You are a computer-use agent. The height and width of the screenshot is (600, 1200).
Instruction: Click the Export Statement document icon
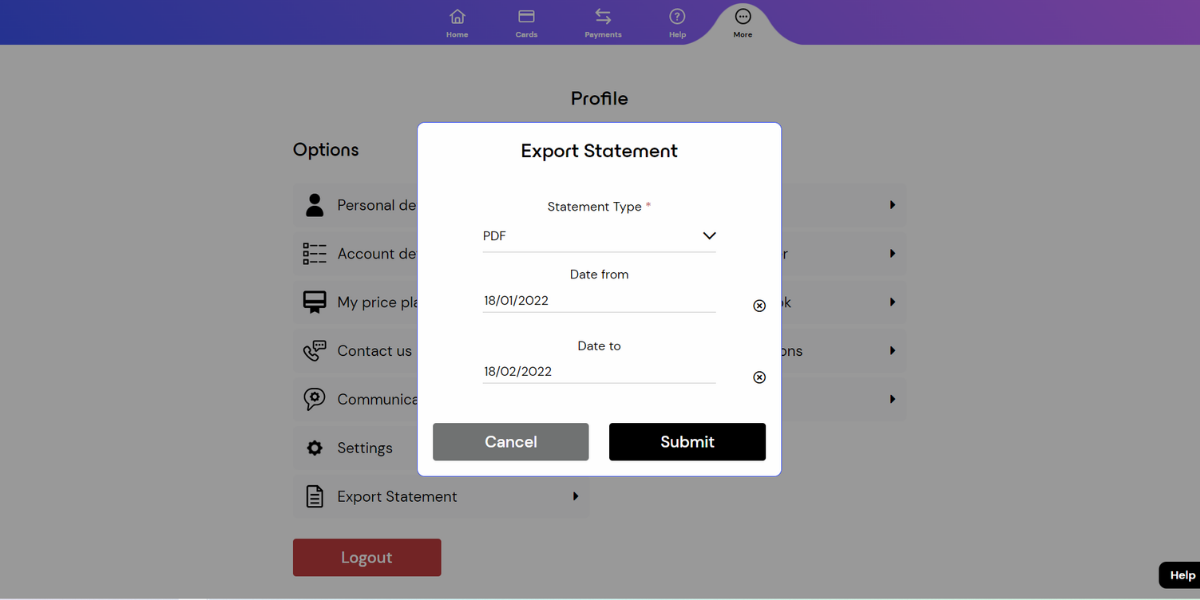315,496
